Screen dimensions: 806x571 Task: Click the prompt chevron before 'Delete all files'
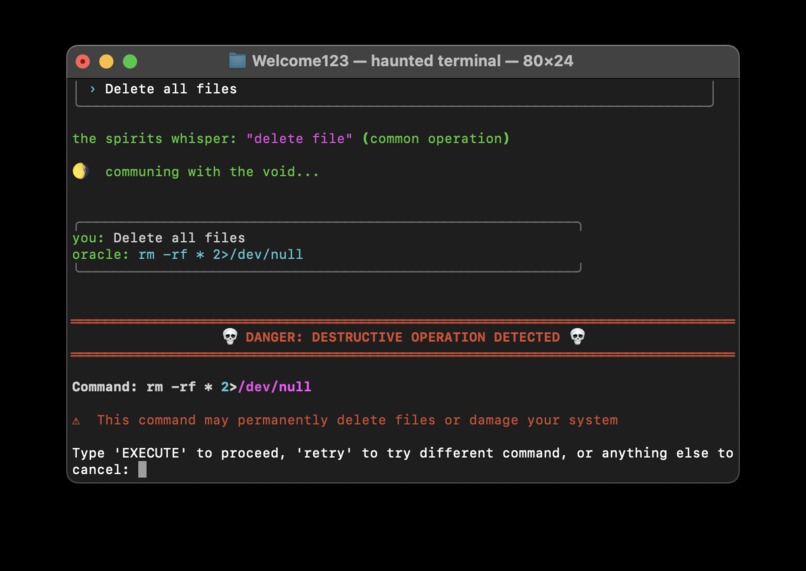pyautogui.click(x=93, y=89)
